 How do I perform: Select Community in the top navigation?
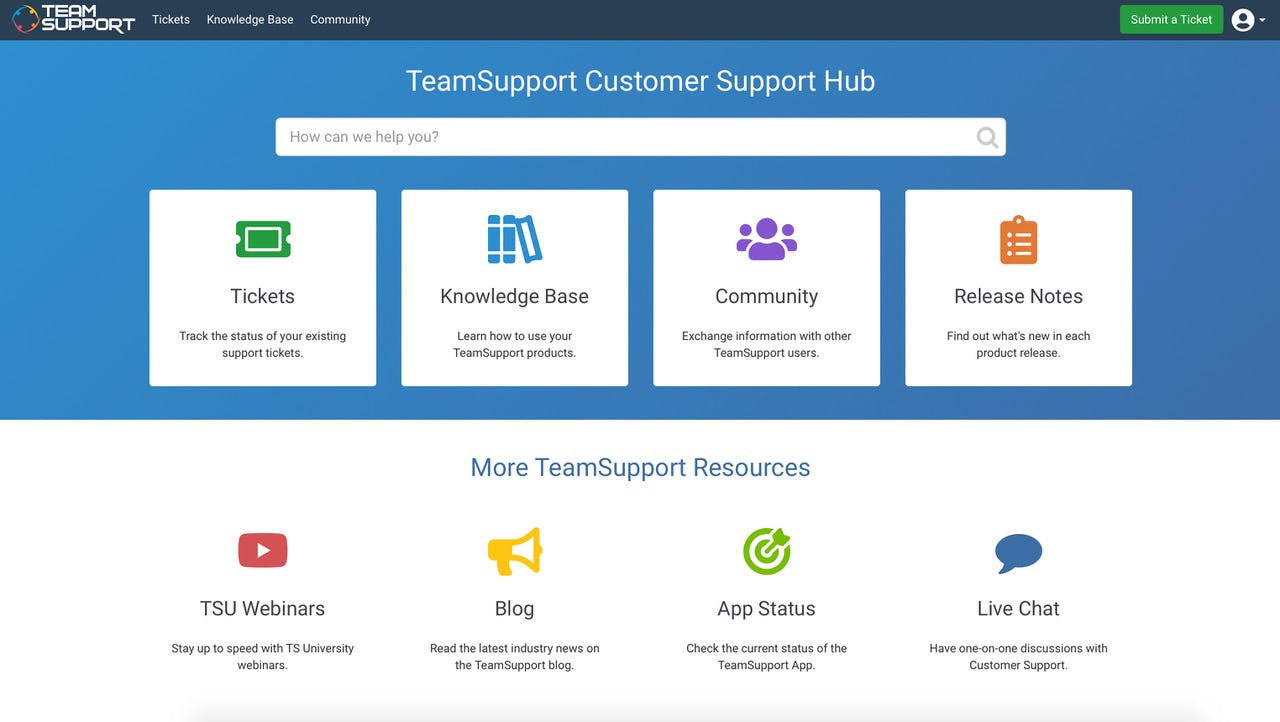click(340, 19)
